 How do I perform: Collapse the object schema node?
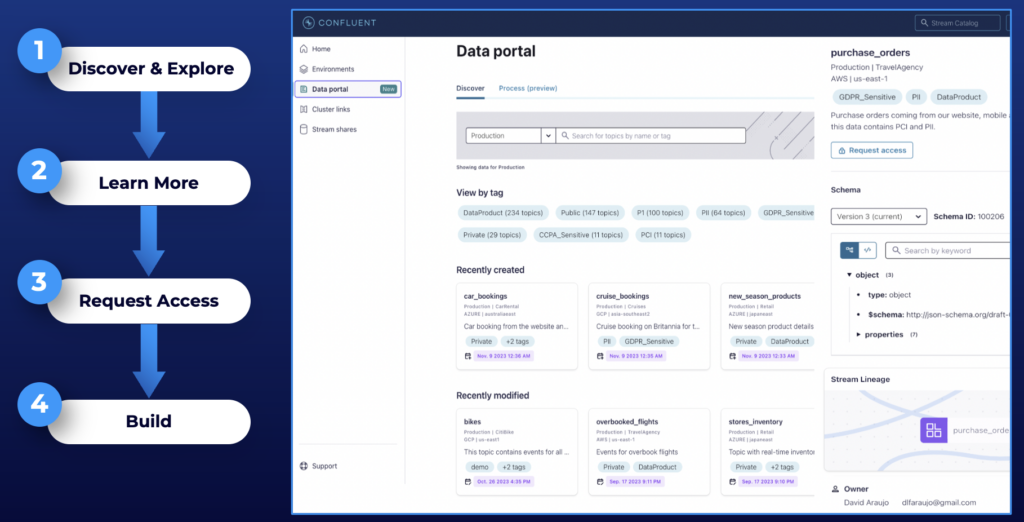tap(849, 275)
